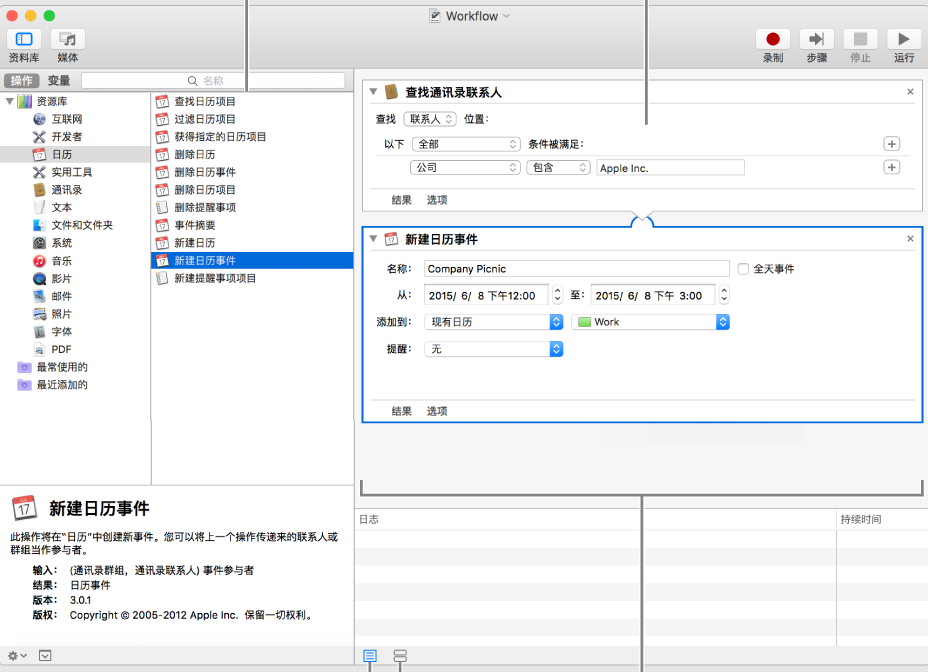The image size is (928, 672).
Task: Select the 获得指定的日历项目 action
Action: [x=220, y=137]
